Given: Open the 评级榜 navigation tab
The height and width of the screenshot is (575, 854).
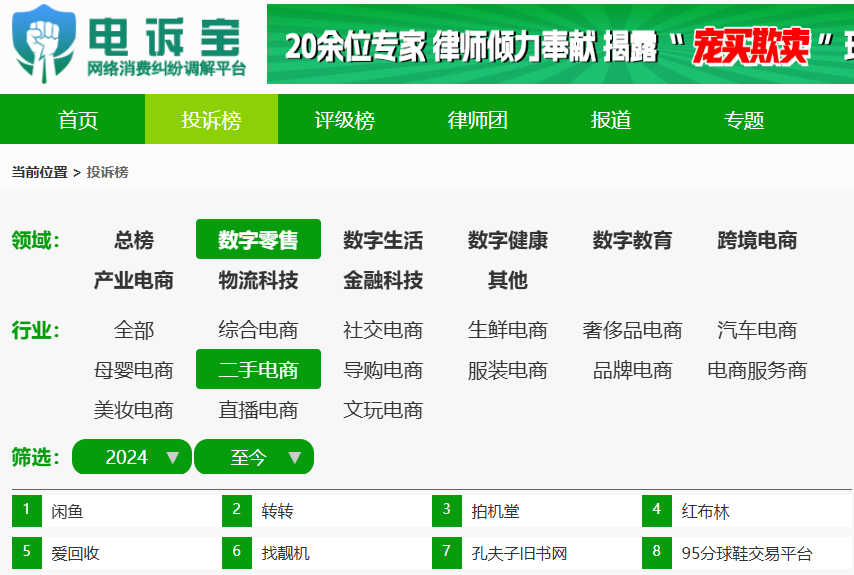Looking at the screenshot, I should tap(345, 119).
